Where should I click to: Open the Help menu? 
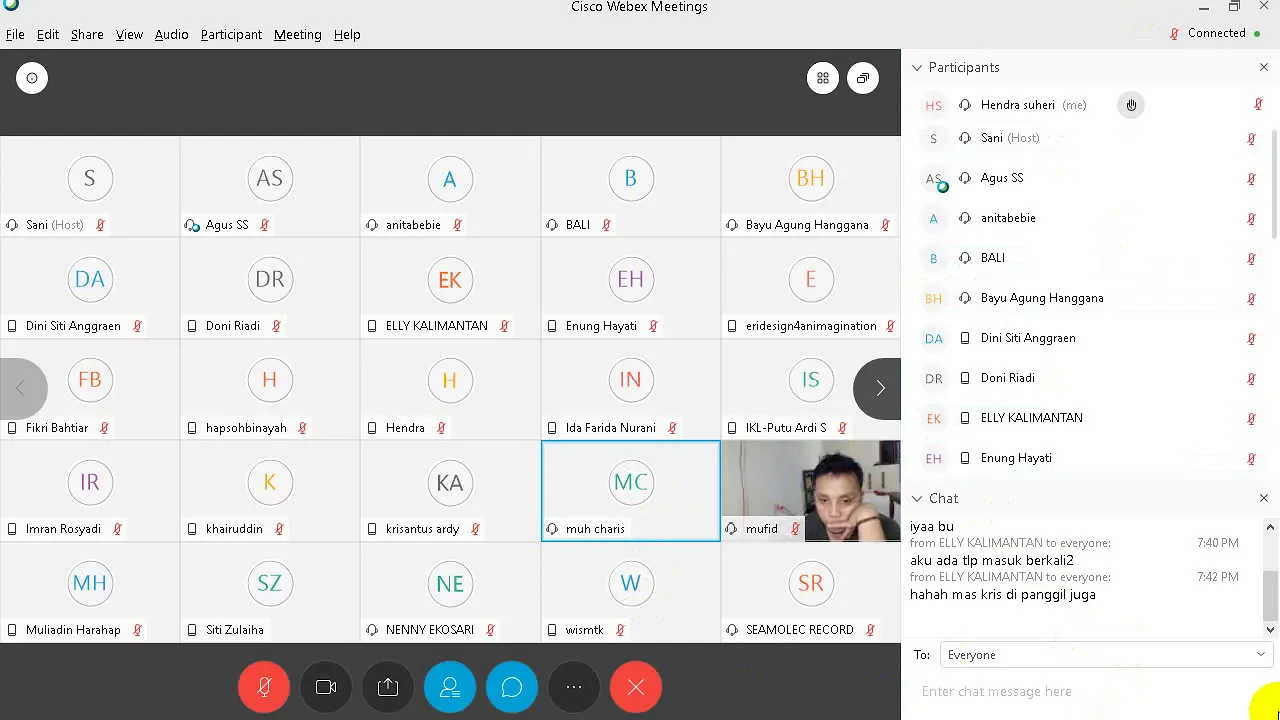click(347, 34)
